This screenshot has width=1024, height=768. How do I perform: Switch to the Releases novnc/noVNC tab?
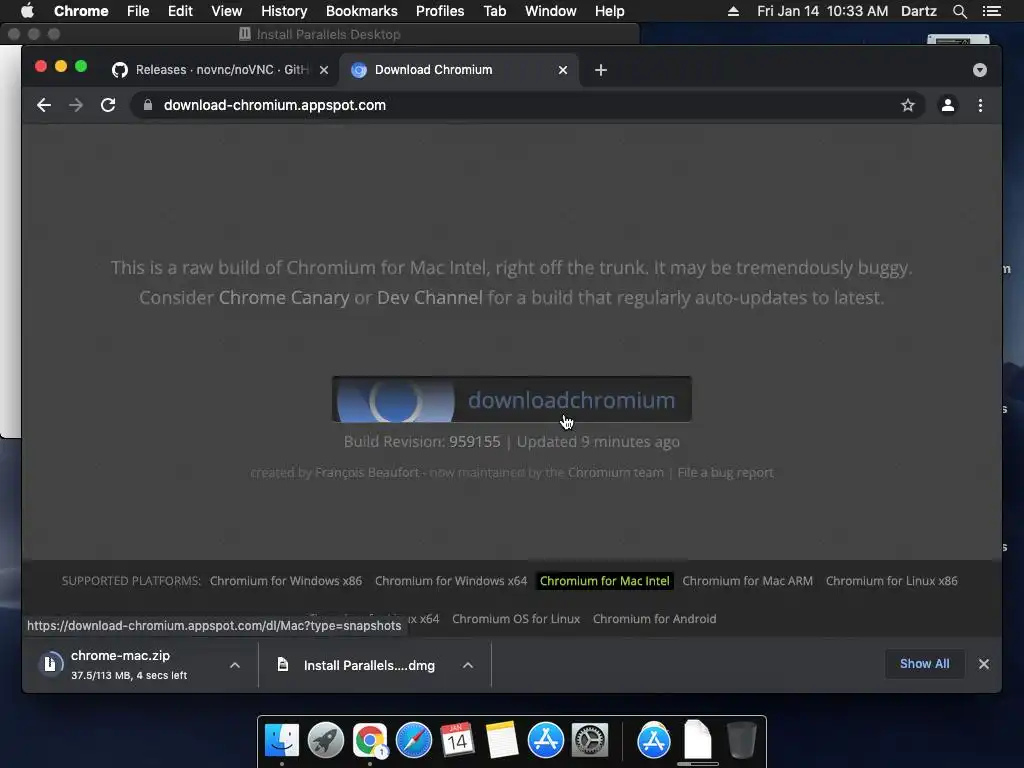221,70
